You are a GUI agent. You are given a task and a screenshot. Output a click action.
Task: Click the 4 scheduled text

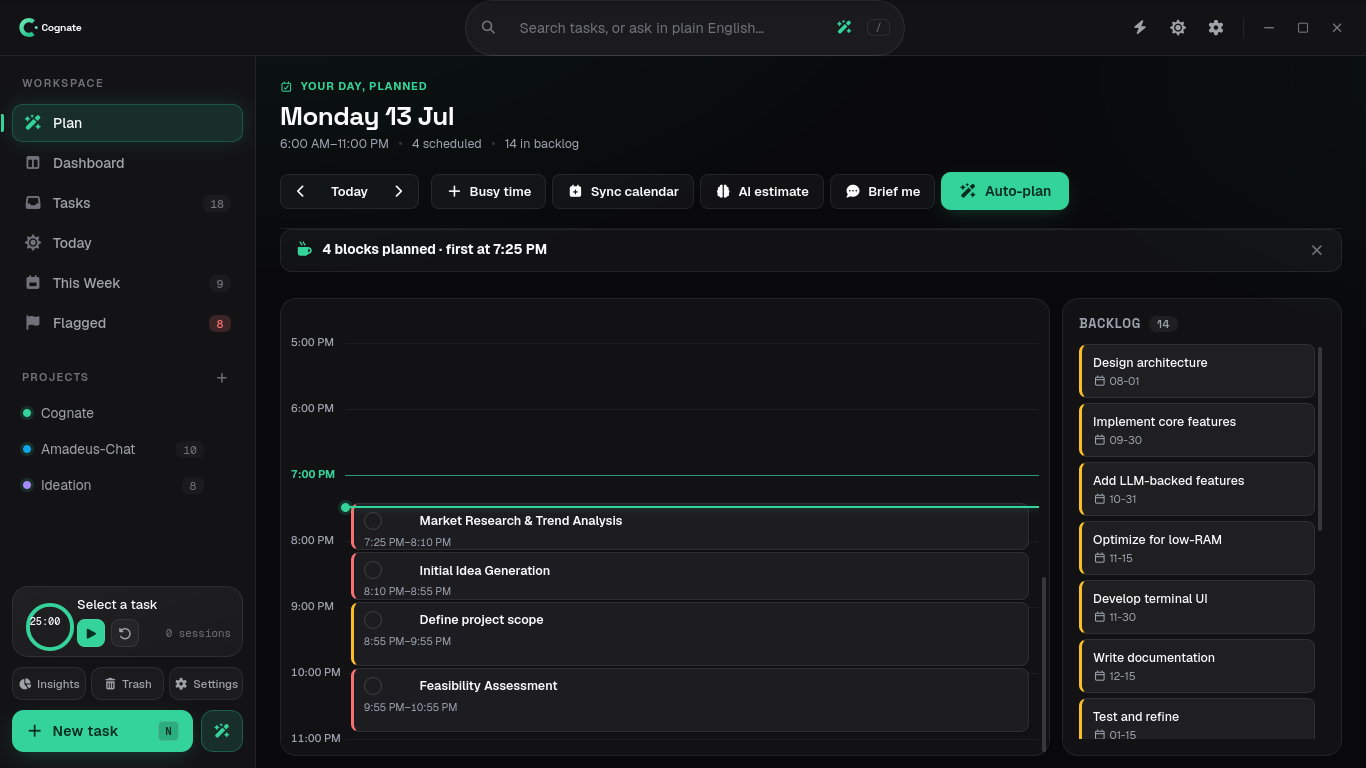[446, 144]
